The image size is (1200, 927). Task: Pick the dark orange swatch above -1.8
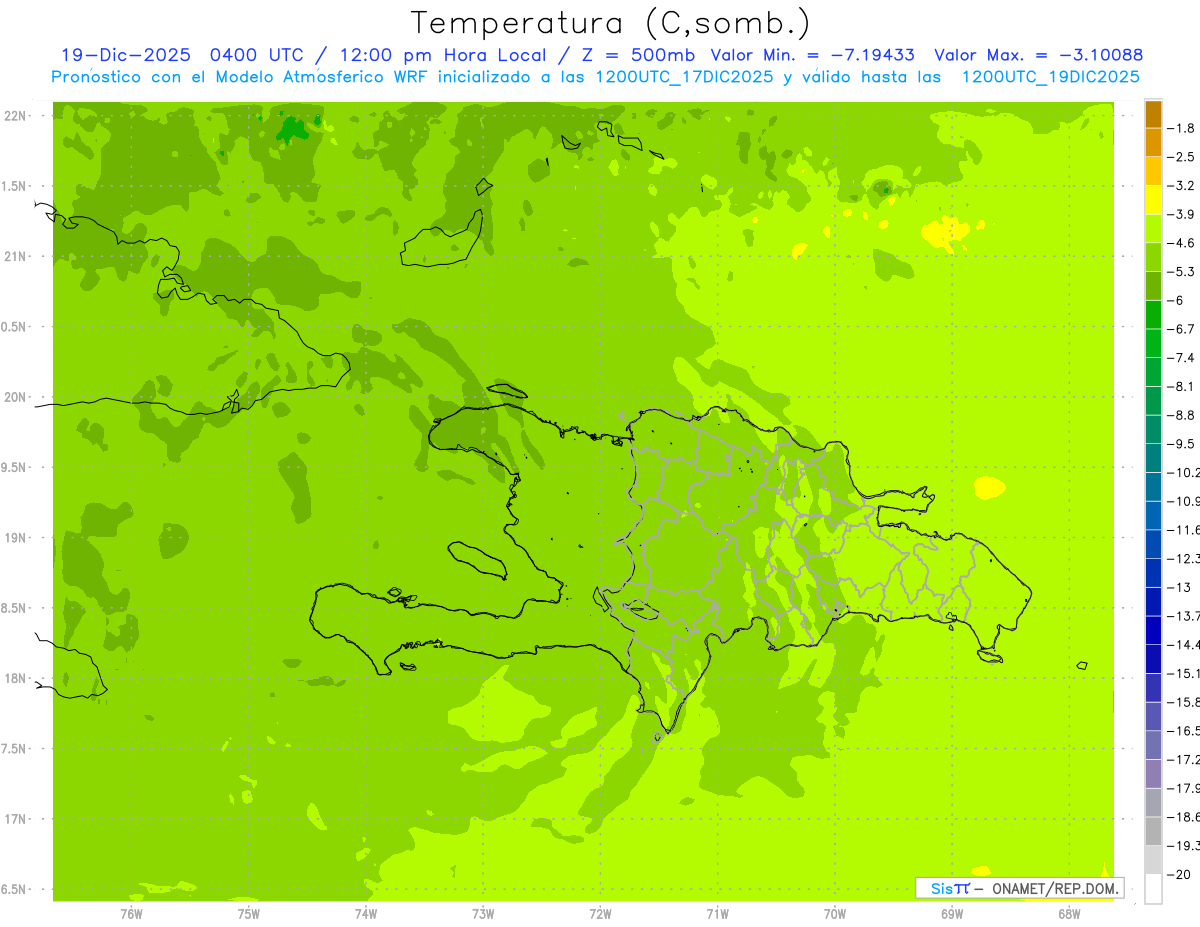[x=1153, y=114]
